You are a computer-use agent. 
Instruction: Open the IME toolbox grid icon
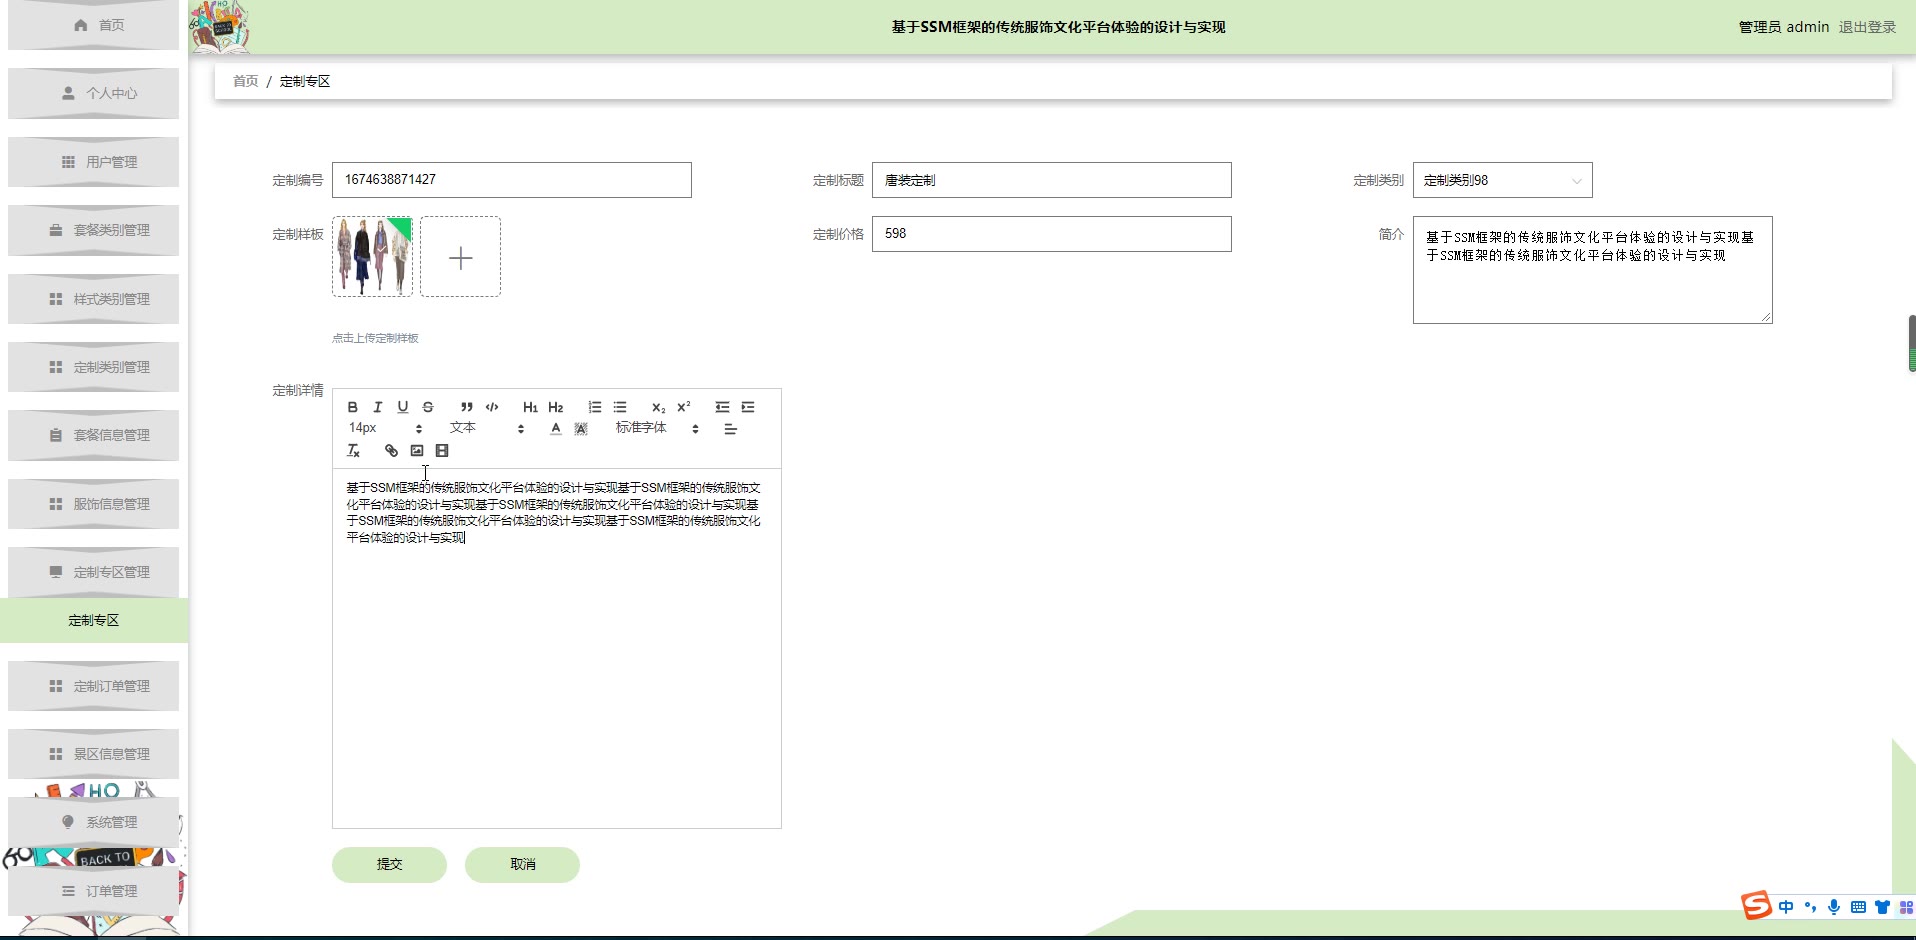pyautogui.click(x=1906, y=907)
